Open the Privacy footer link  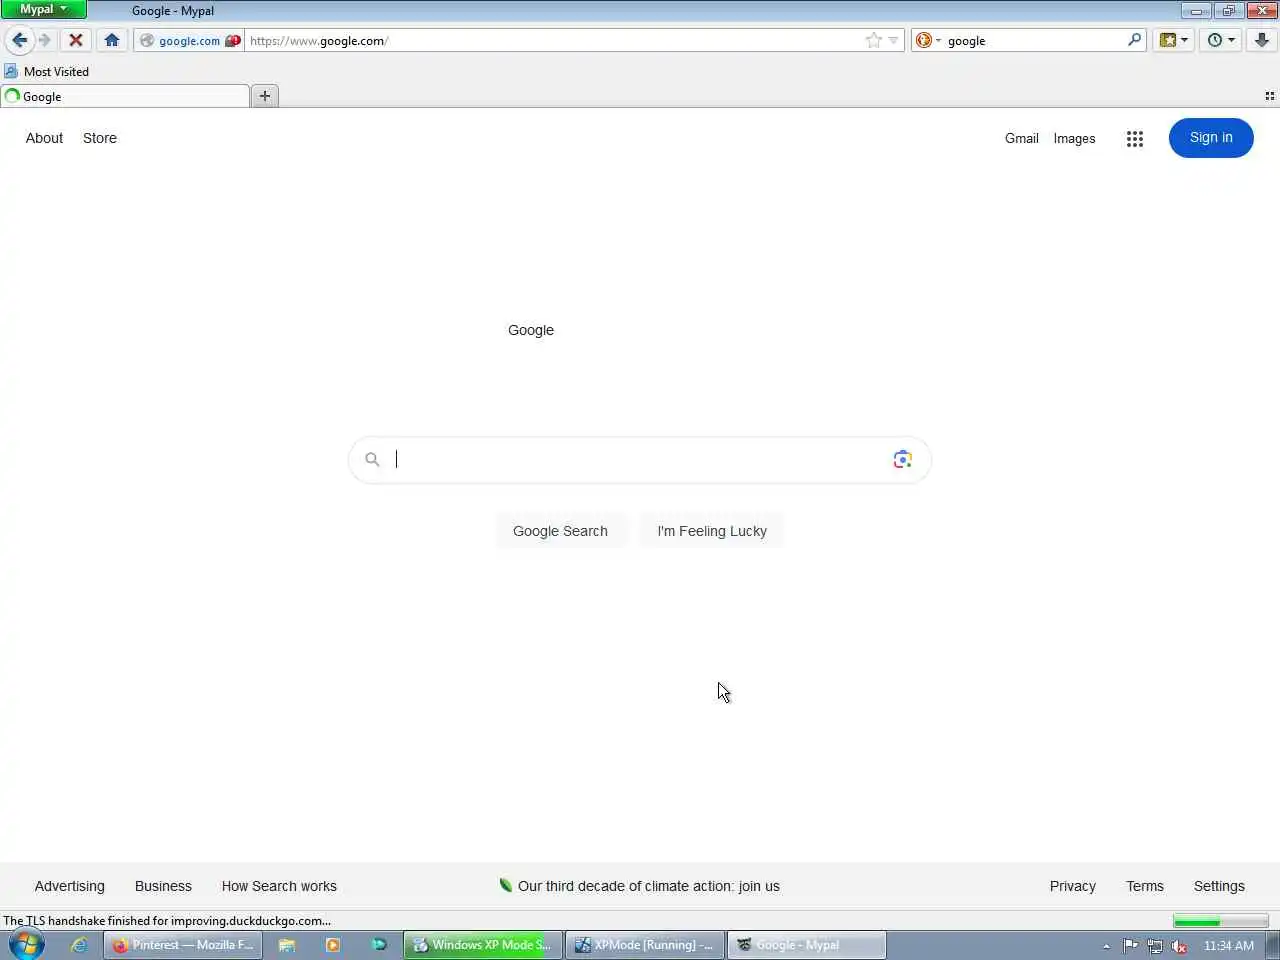click(x=1073, y=886)
